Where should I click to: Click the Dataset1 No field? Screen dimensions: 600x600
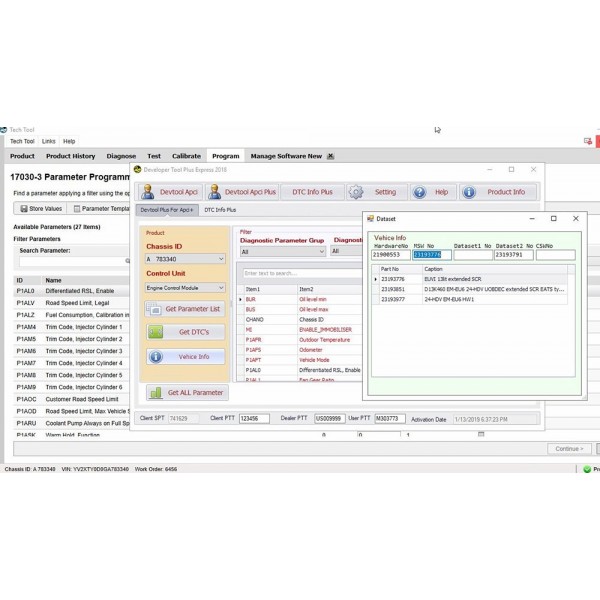(473, 255)
